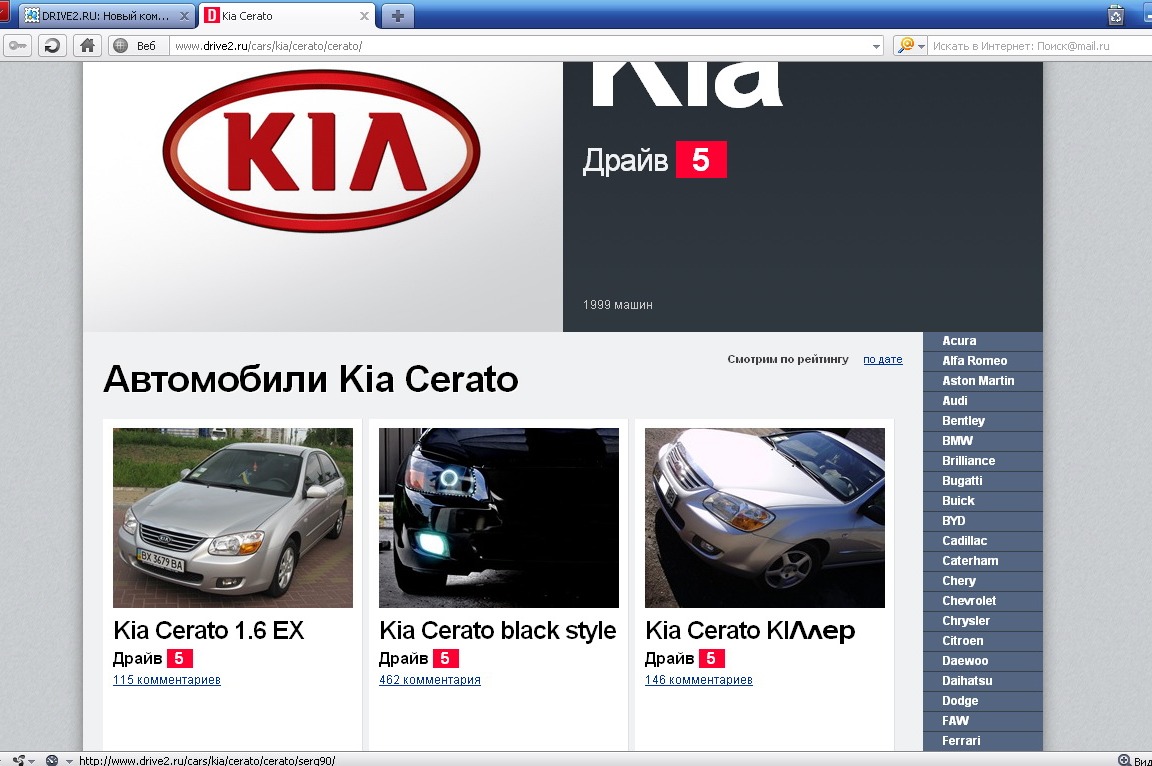Open the Kia Cerato black style photo

(x=499, y=518)
